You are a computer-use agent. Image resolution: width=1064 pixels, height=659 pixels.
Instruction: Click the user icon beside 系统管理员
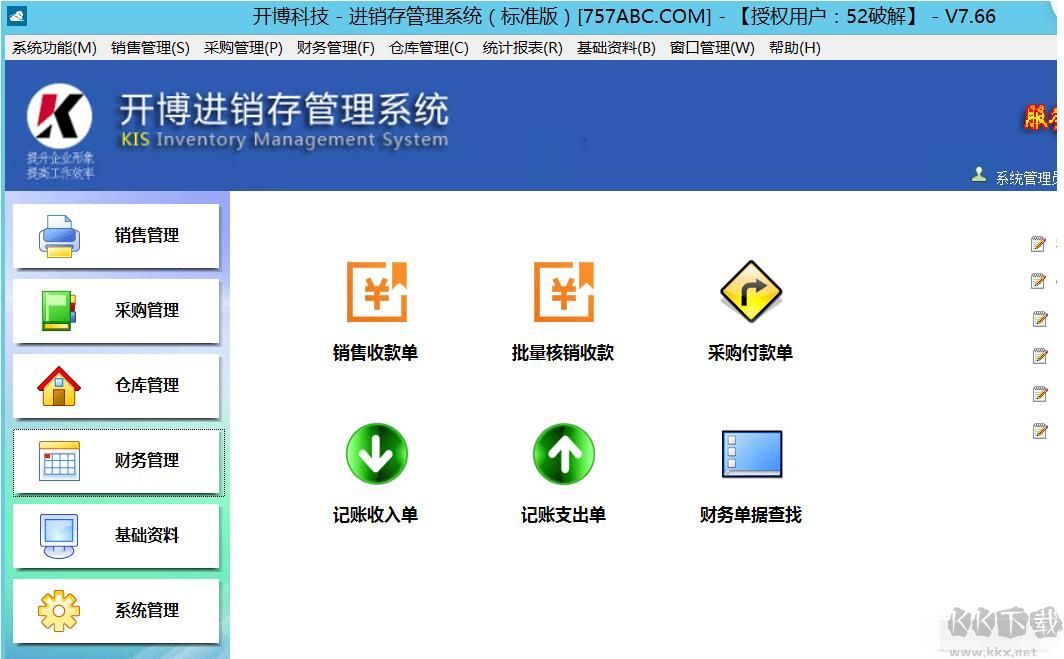(x=978, y=174)
